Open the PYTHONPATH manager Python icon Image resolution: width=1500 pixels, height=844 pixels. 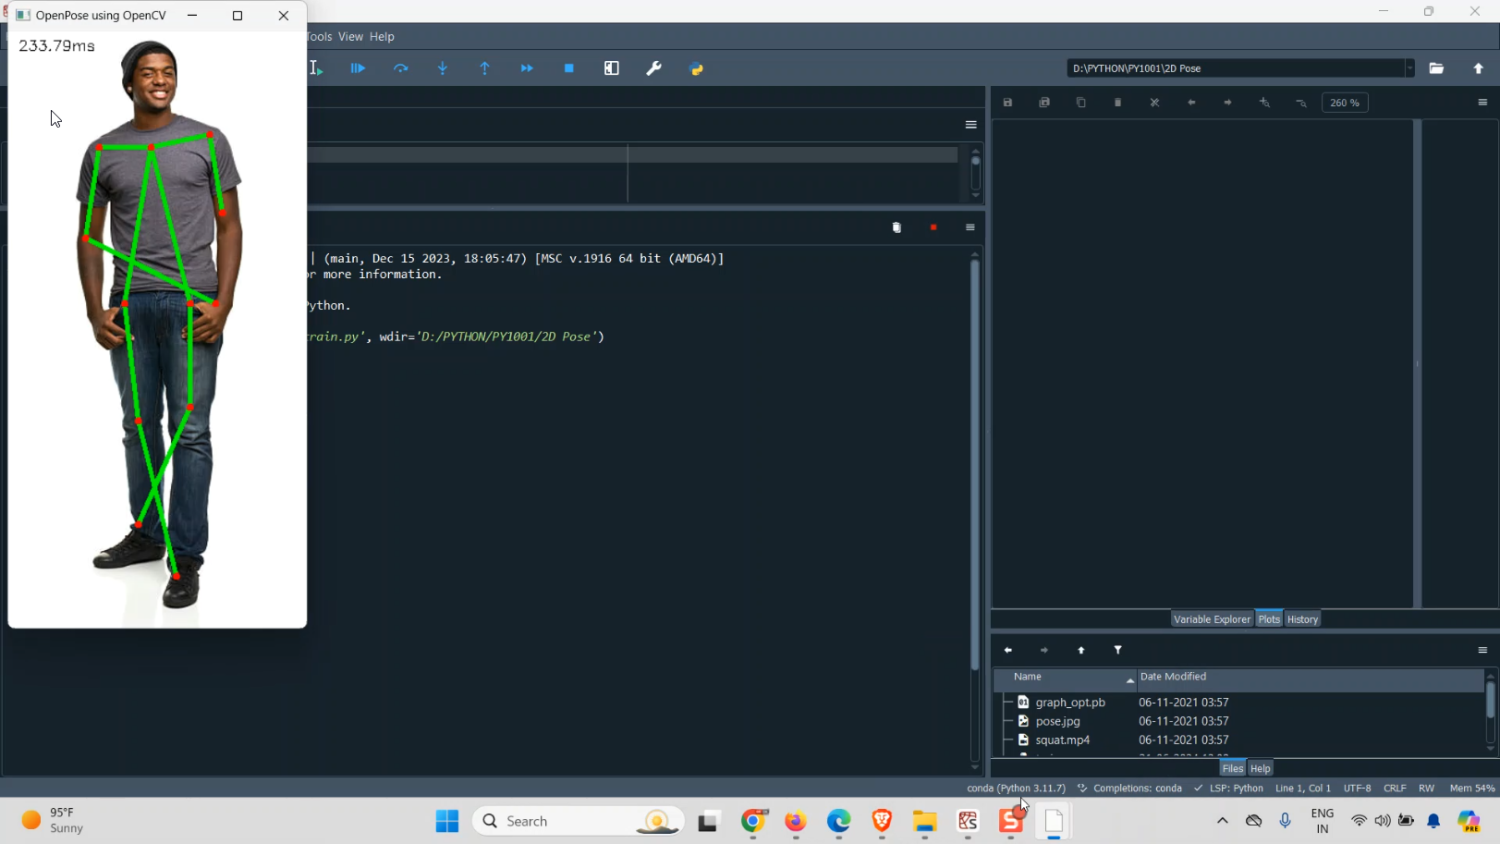click(697, 68)
